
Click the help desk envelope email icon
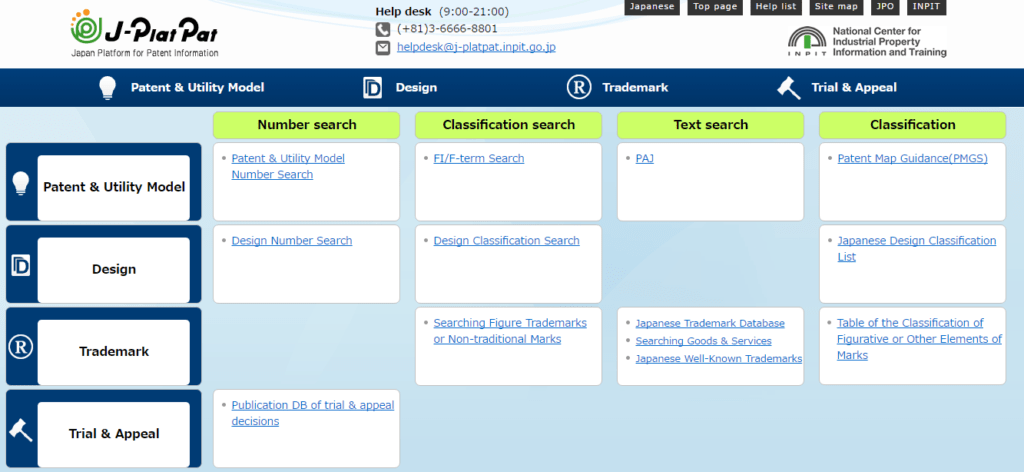[x=383, y=48]
